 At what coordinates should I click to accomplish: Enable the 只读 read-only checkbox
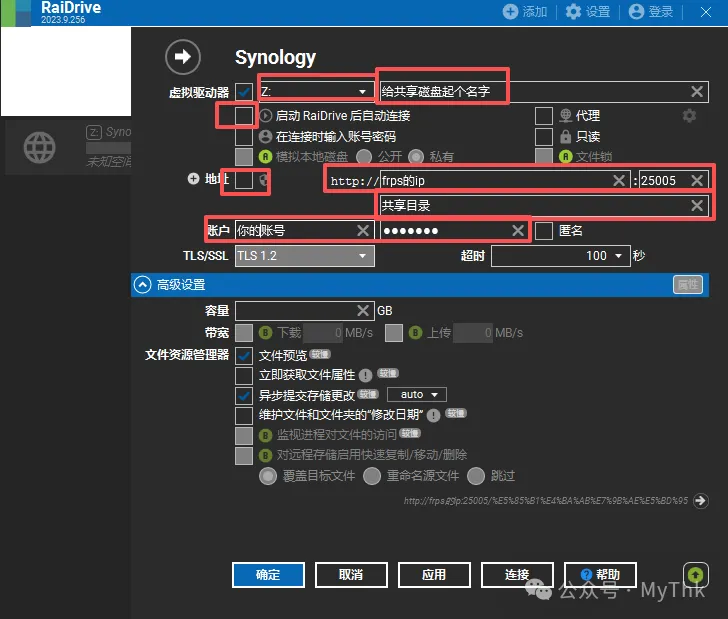tap(544, 136)
